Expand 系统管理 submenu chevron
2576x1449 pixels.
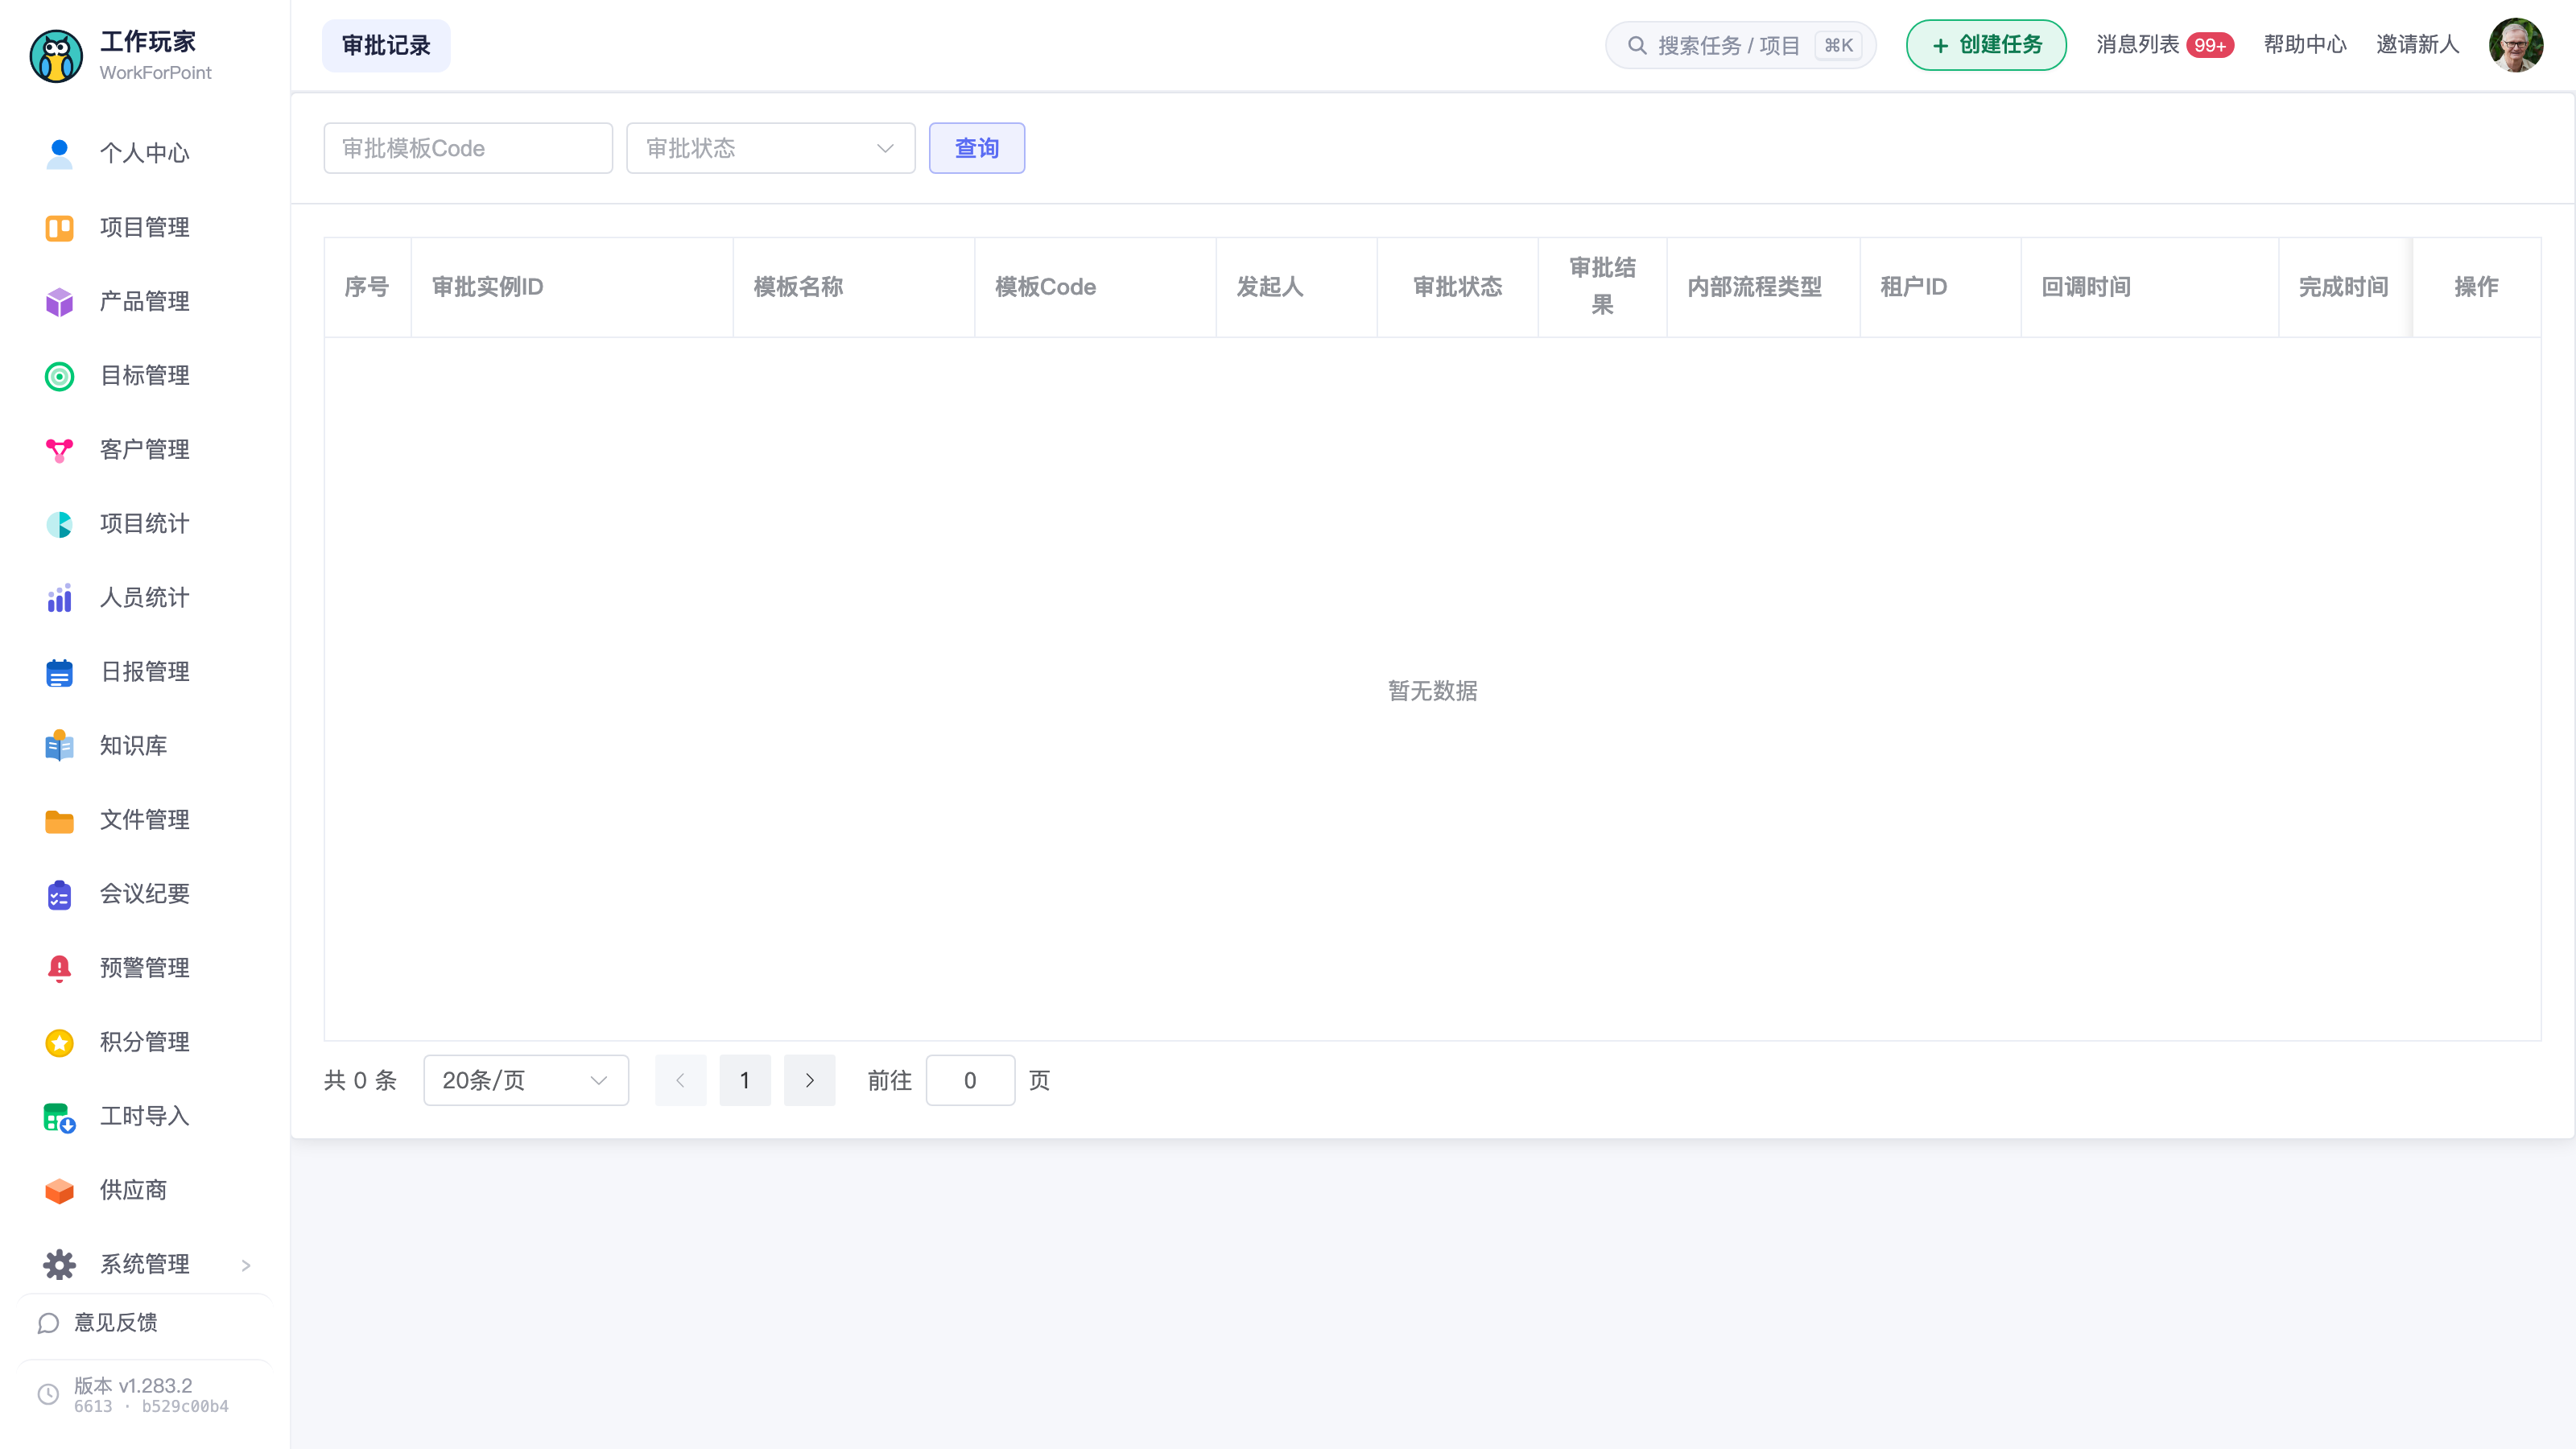pos(246,1265)
